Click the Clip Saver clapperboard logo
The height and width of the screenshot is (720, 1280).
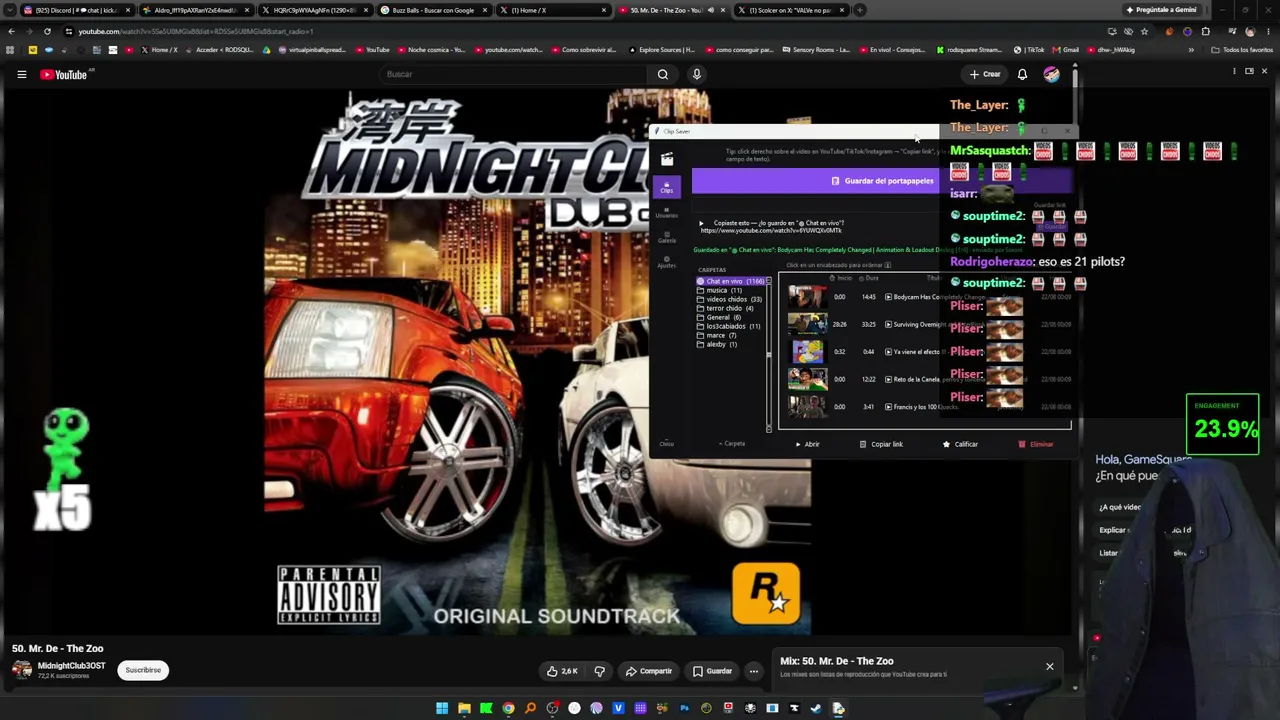coord(667,159)
